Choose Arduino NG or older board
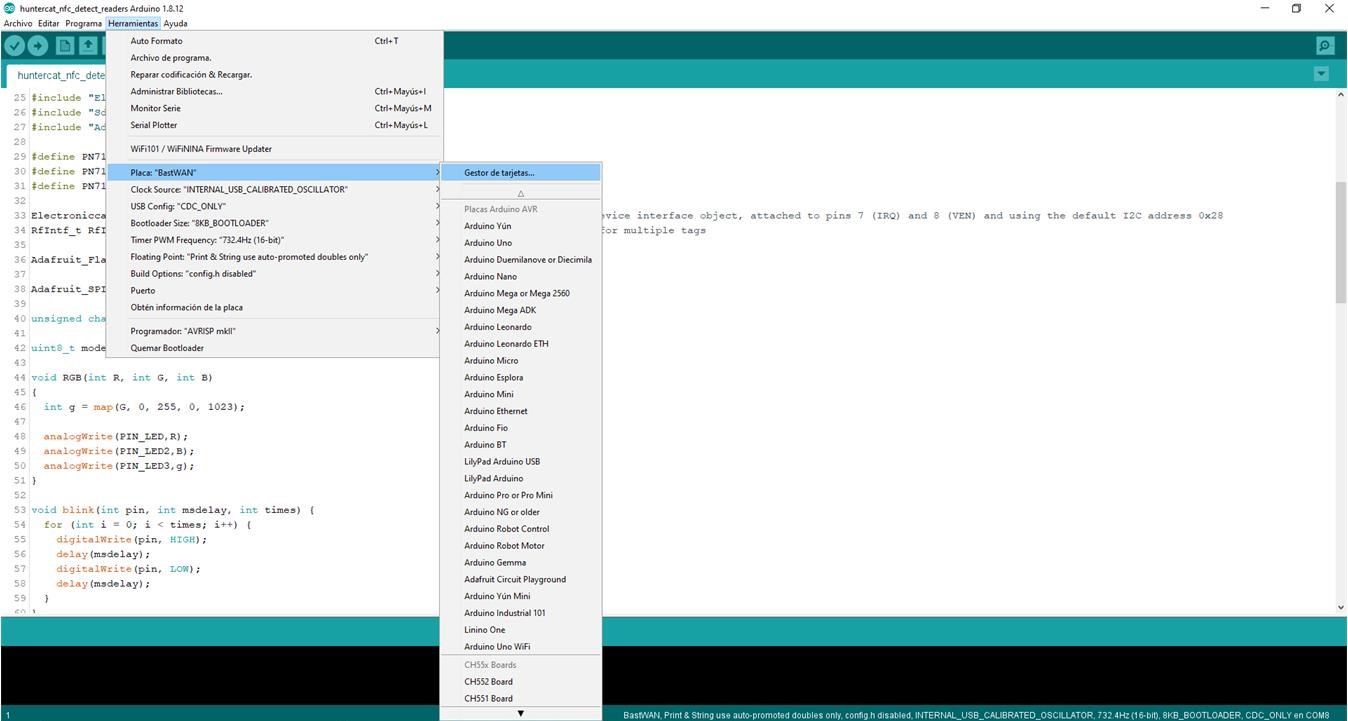The width and height of the screenshot is (1348, 721). tap(521, 512)
